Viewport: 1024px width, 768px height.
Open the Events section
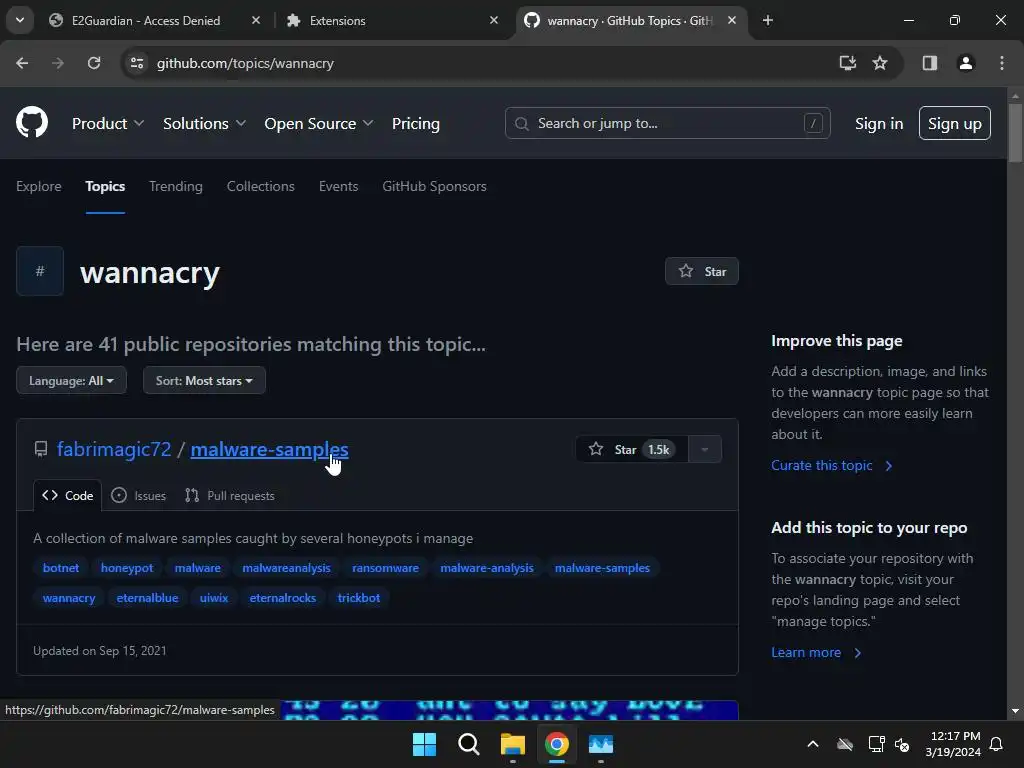(338, 186)
